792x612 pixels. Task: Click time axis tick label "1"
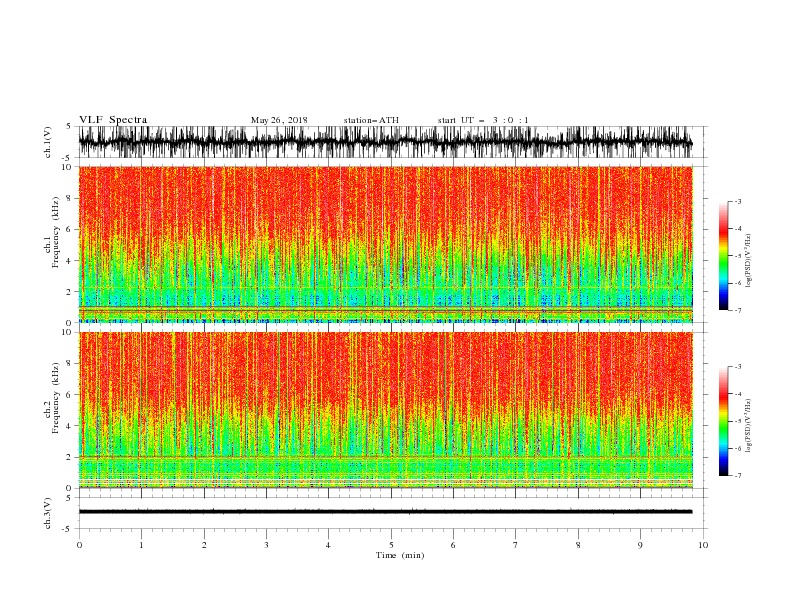[x=141, y=545]
